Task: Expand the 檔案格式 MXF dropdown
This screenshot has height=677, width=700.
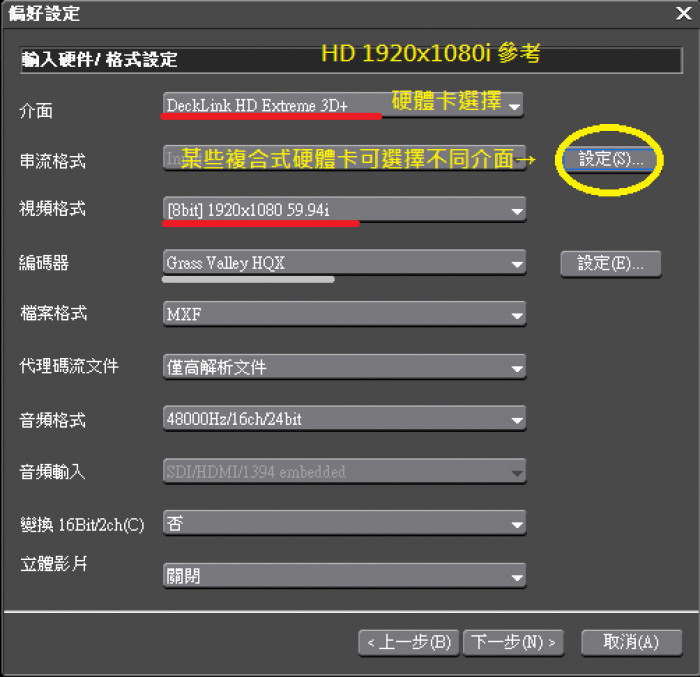Action: coord(344,314)
